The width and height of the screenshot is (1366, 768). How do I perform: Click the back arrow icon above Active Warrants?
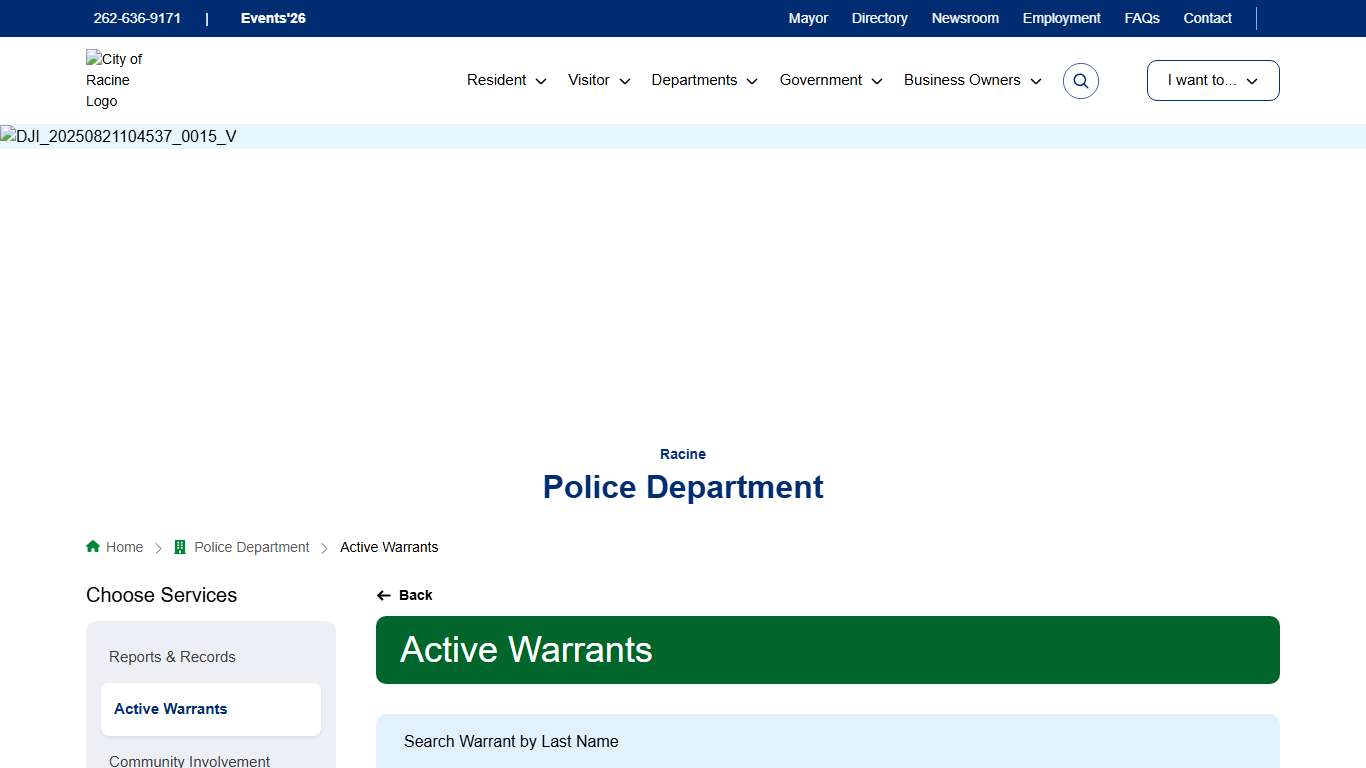click(x=384, y=595)
